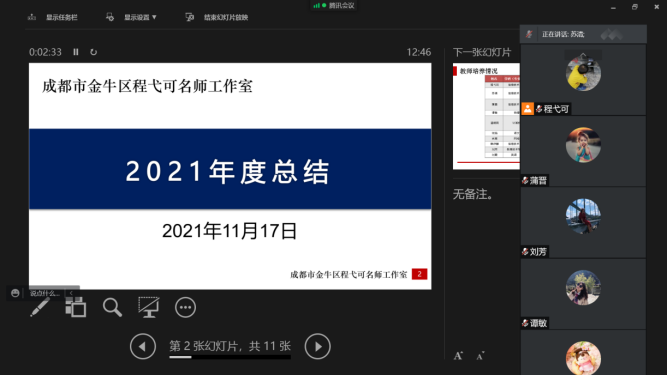Select participant 程弋可's video tile

[583, 80]
